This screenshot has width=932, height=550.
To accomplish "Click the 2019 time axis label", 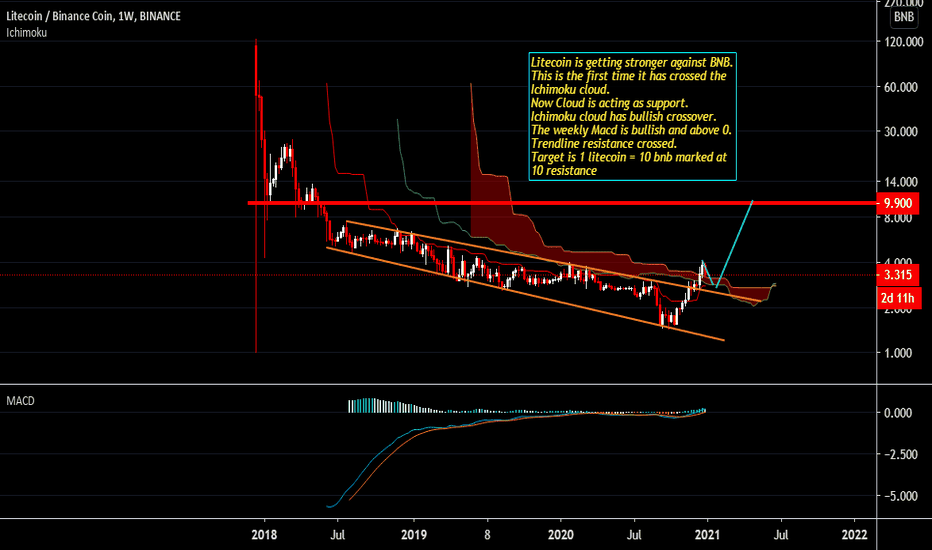I will click(x=414, y=535).
